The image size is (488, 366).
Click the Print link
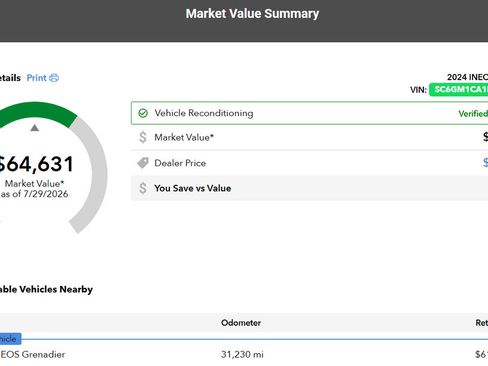[x=36, y=78]
